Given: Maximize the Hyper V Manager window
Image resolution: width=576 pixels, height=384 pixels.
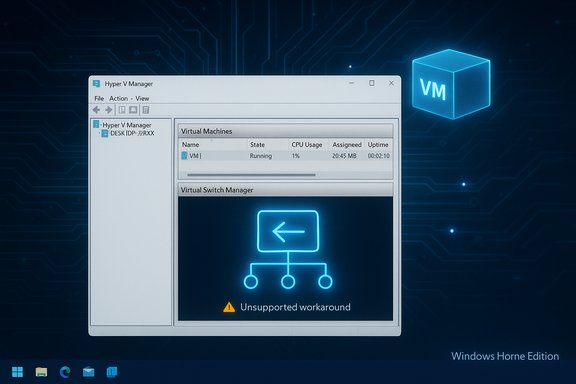Looking at the screenshot, I should (372, 83).
